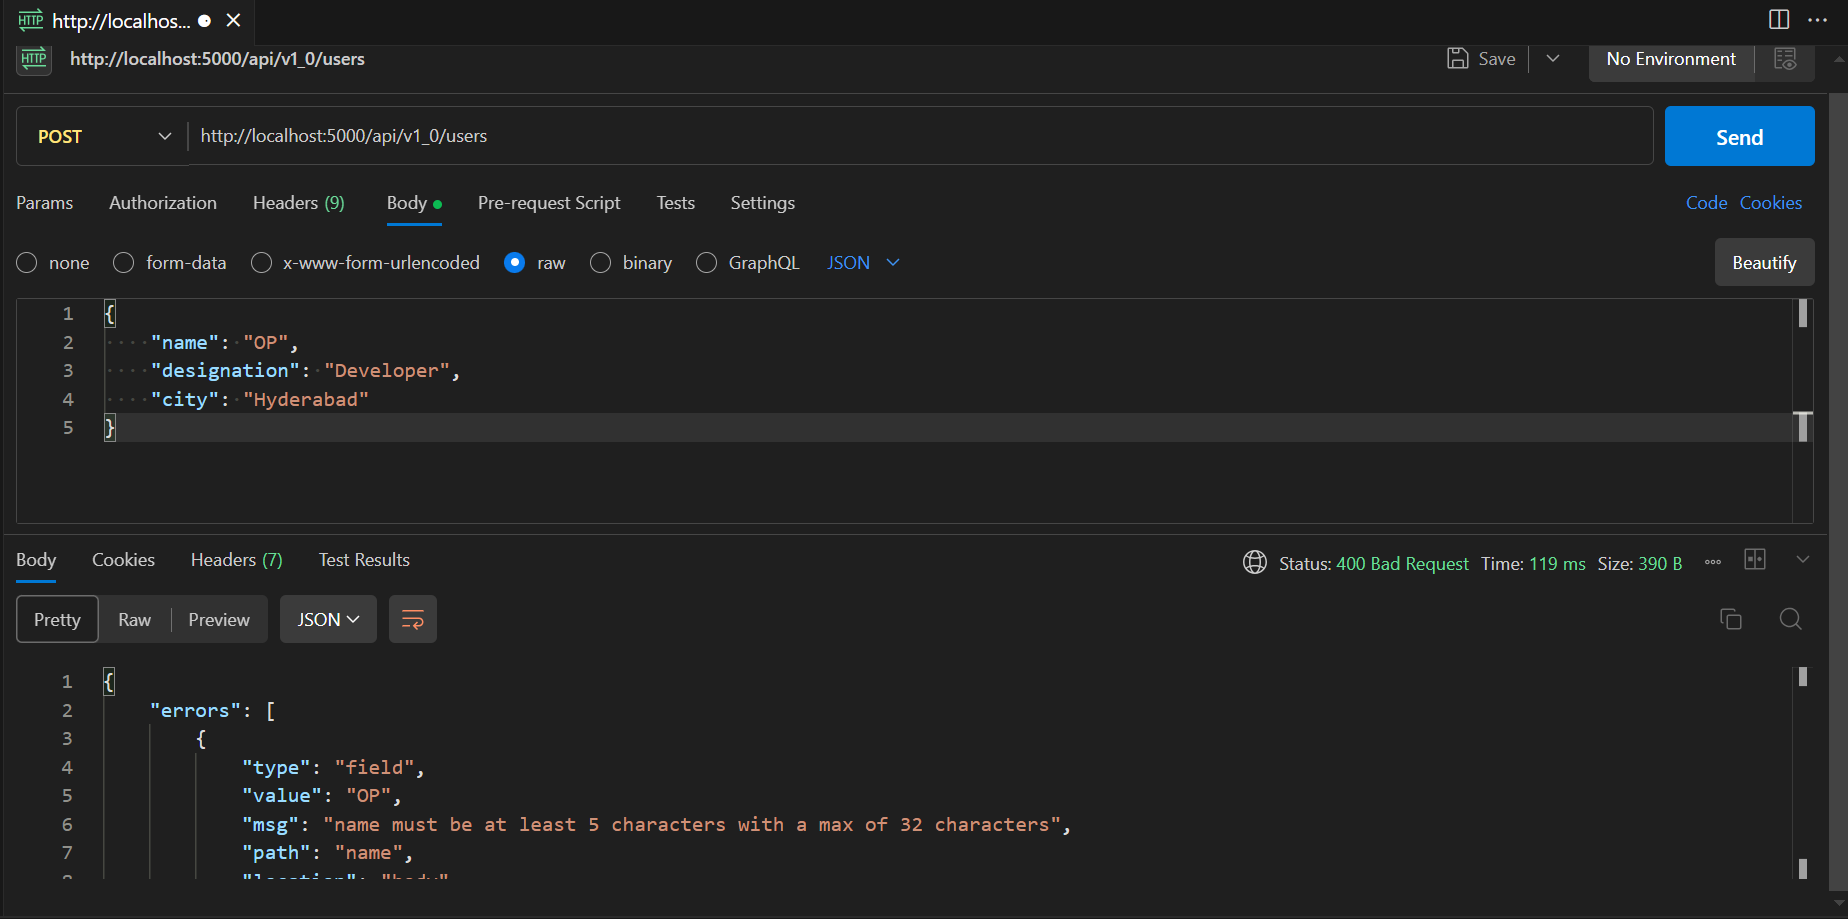Open the more options ellipsis in tab bar

pyautogui.click(x=1818, y=20)
